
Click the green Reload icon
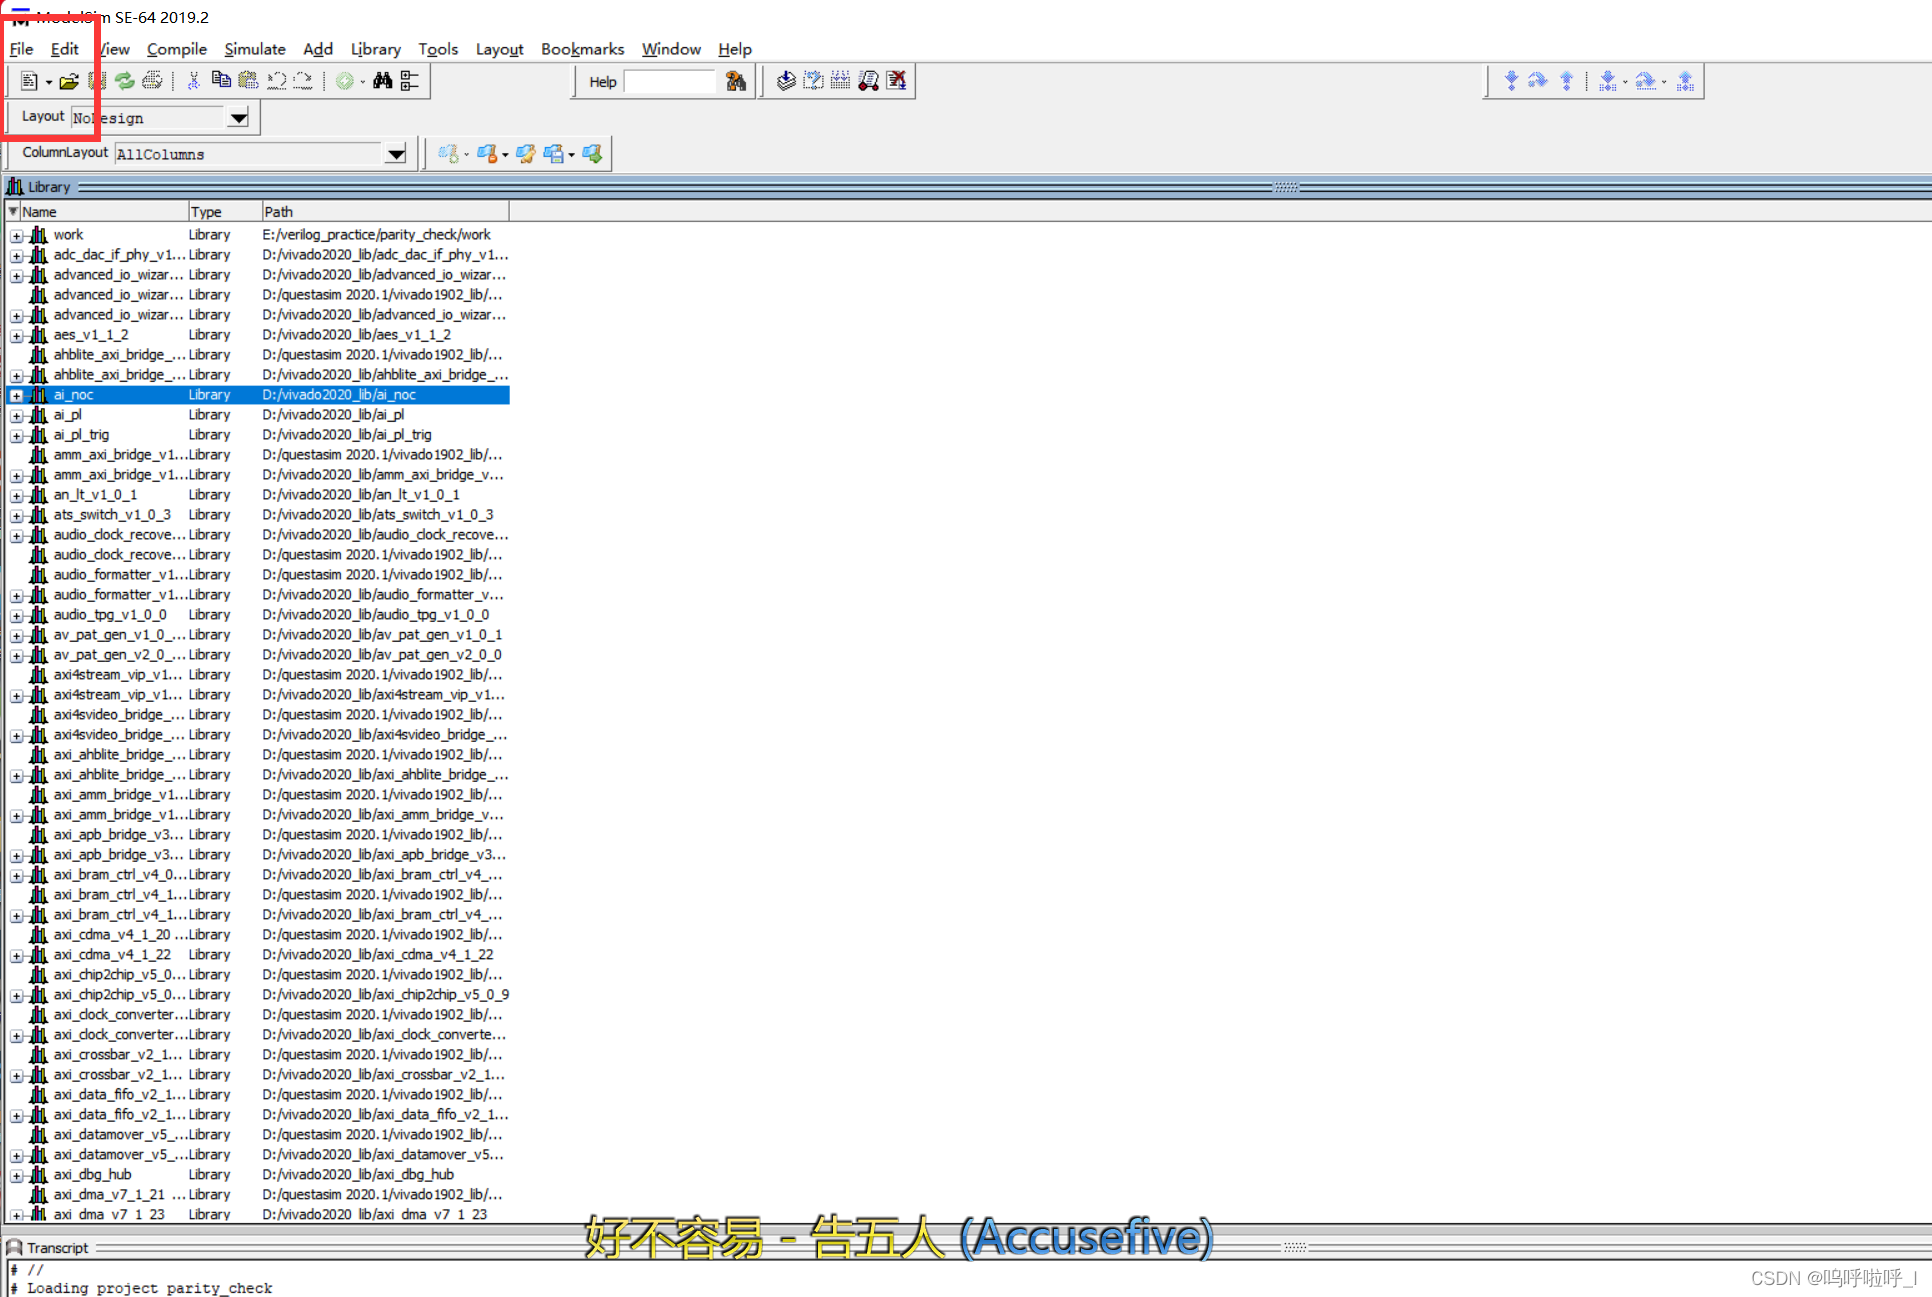click(x=125, y=81)
